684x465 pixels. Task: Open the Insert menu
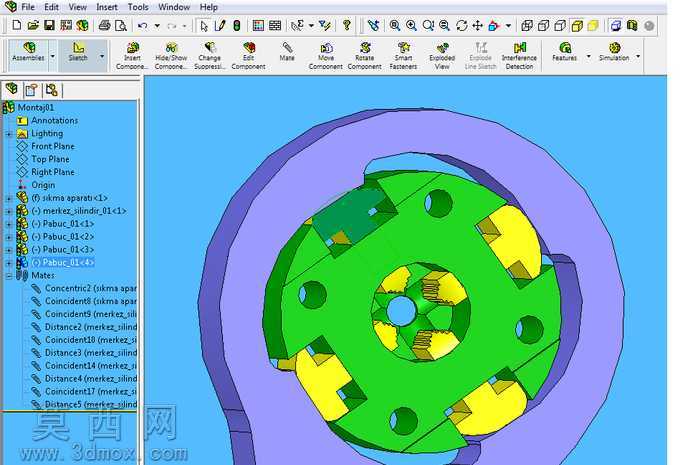[x=107, y=7]
